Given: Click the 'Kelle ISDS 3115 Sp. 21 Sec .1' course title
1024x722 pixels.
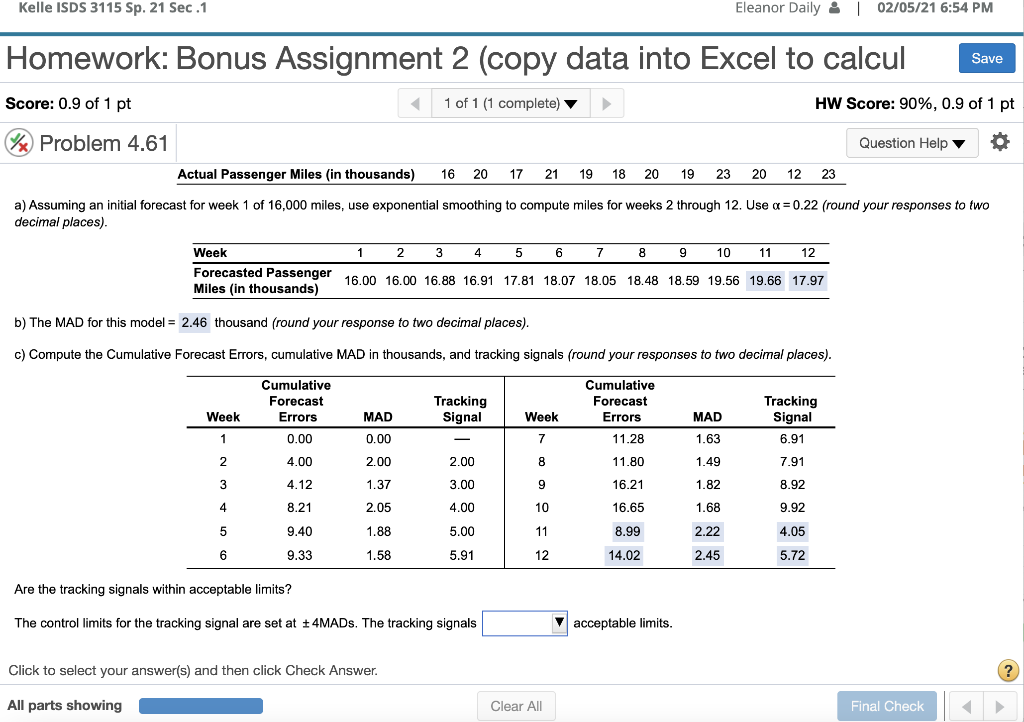Looking at the screenshot, I should pos(112,8).
